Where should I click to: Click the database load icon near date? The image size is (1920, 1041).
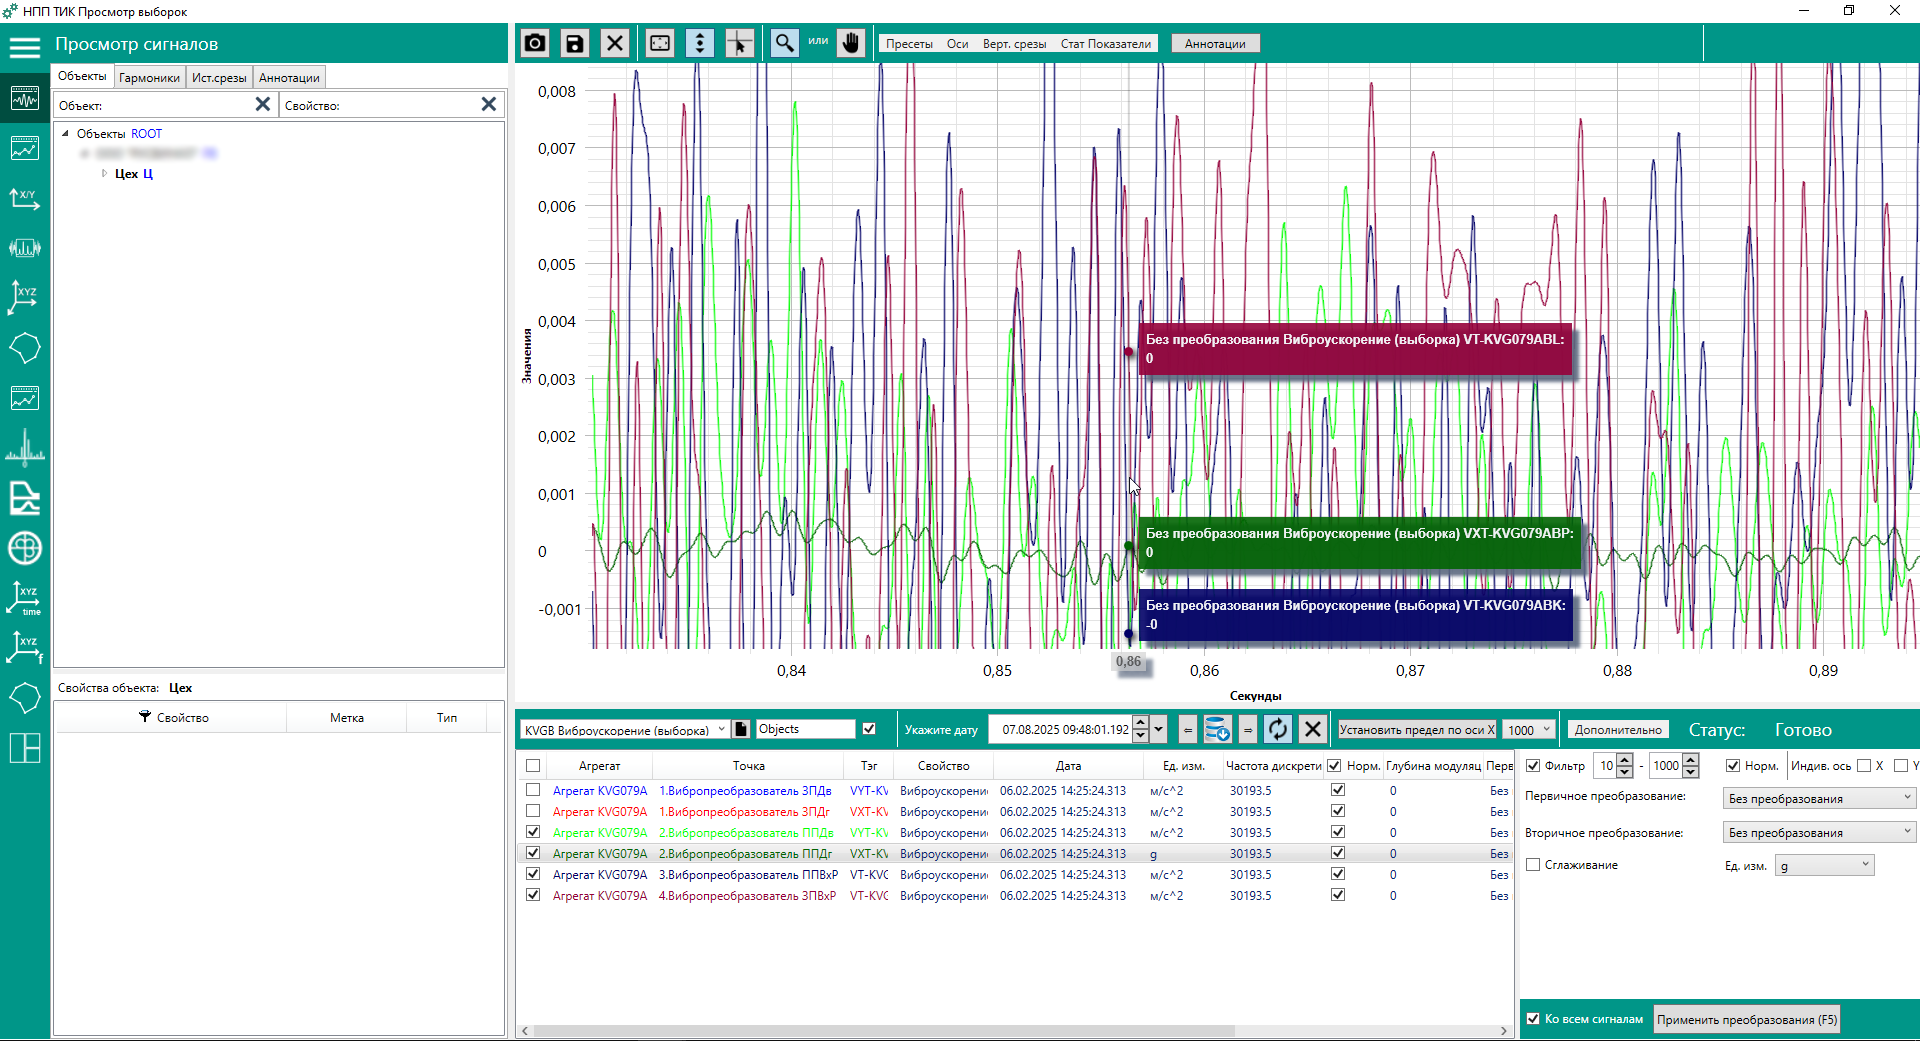pos(1217,729)
